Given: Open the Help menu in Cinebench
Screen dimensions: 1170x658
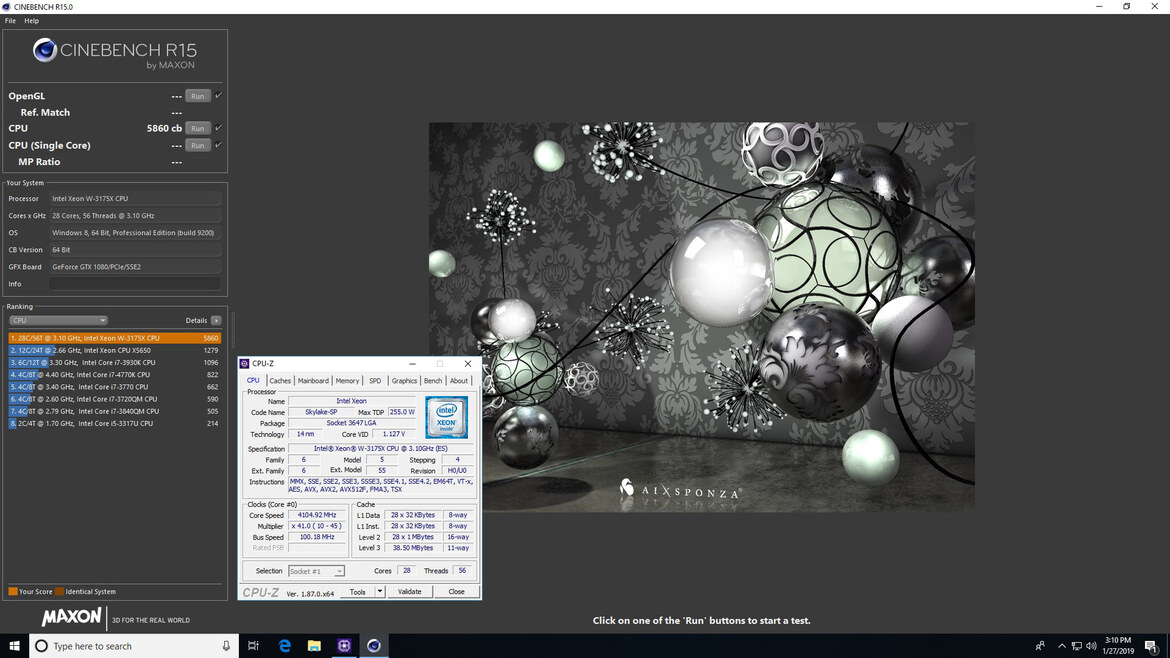Looking at the screenshot, I should click(x=31, y=21).
